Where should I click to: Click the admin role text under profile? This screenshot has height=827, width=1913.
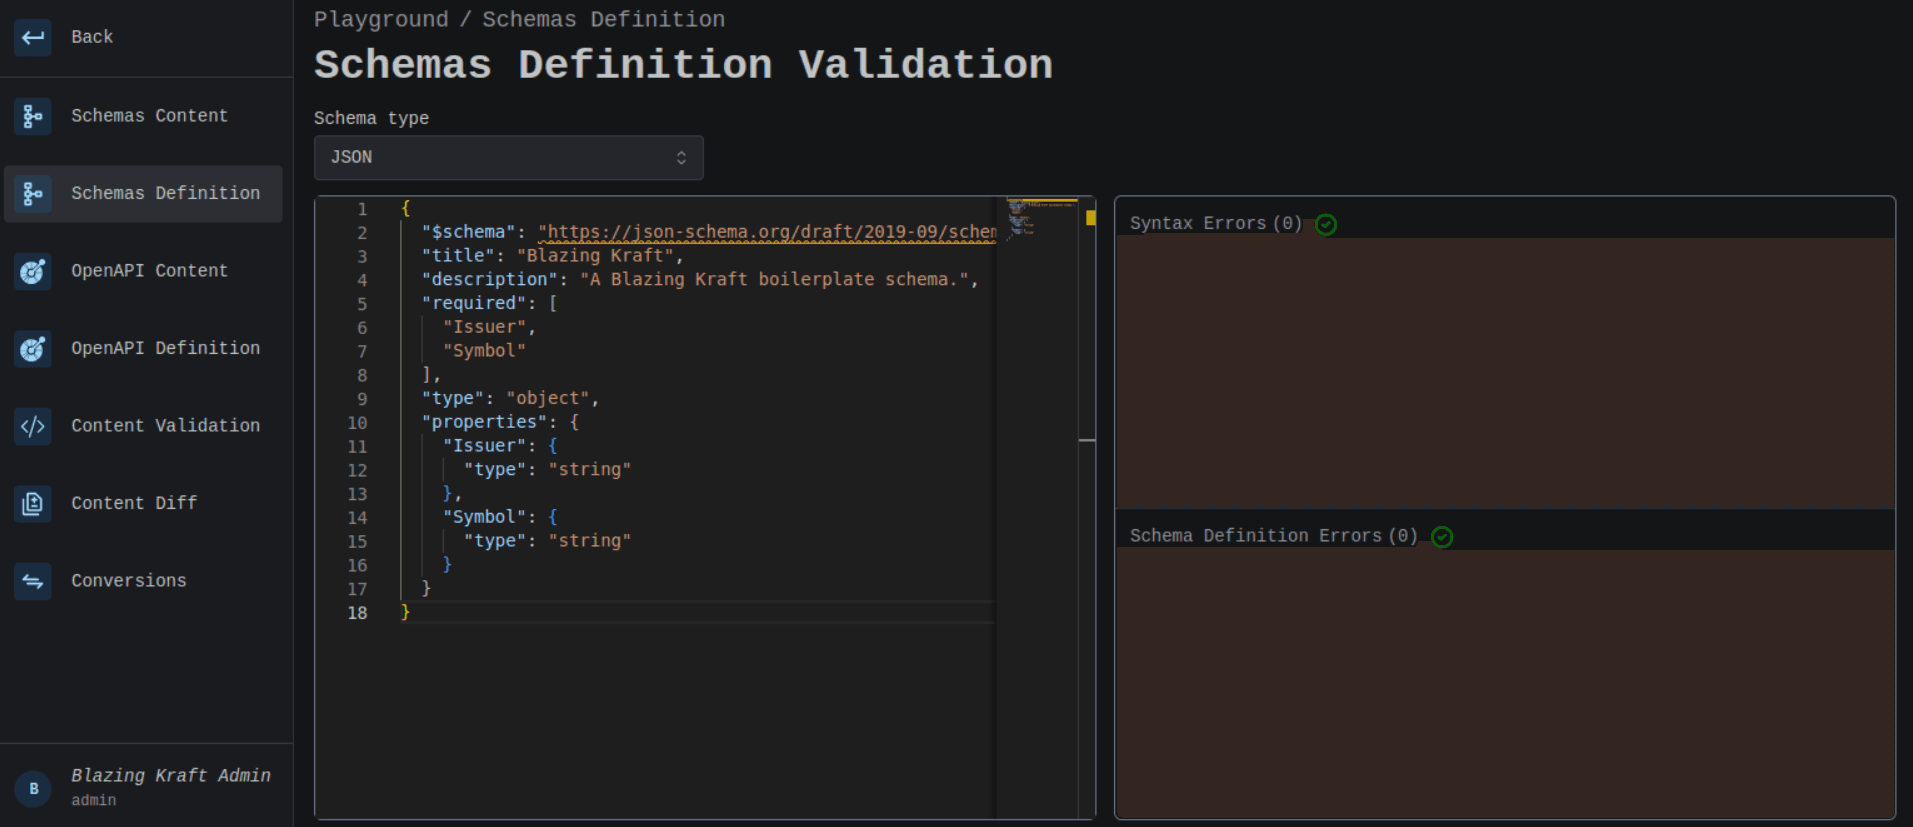[x=93, y=800]
